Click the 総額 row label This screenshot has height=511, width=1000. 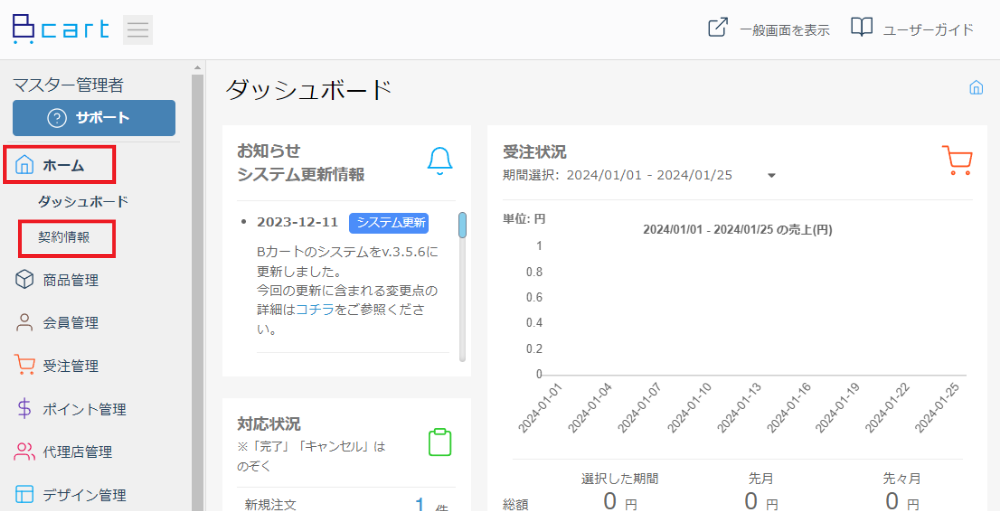point(516,505)
